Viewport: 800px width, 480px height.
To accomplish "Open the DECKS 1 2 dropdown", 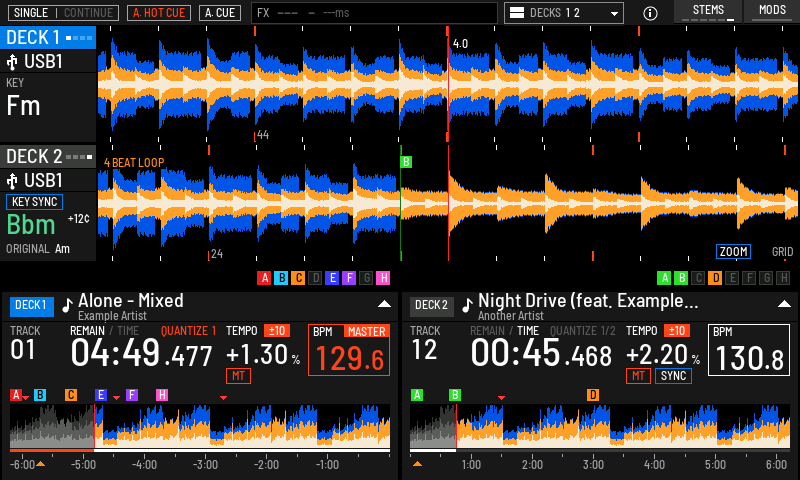I will pos(564,13).
